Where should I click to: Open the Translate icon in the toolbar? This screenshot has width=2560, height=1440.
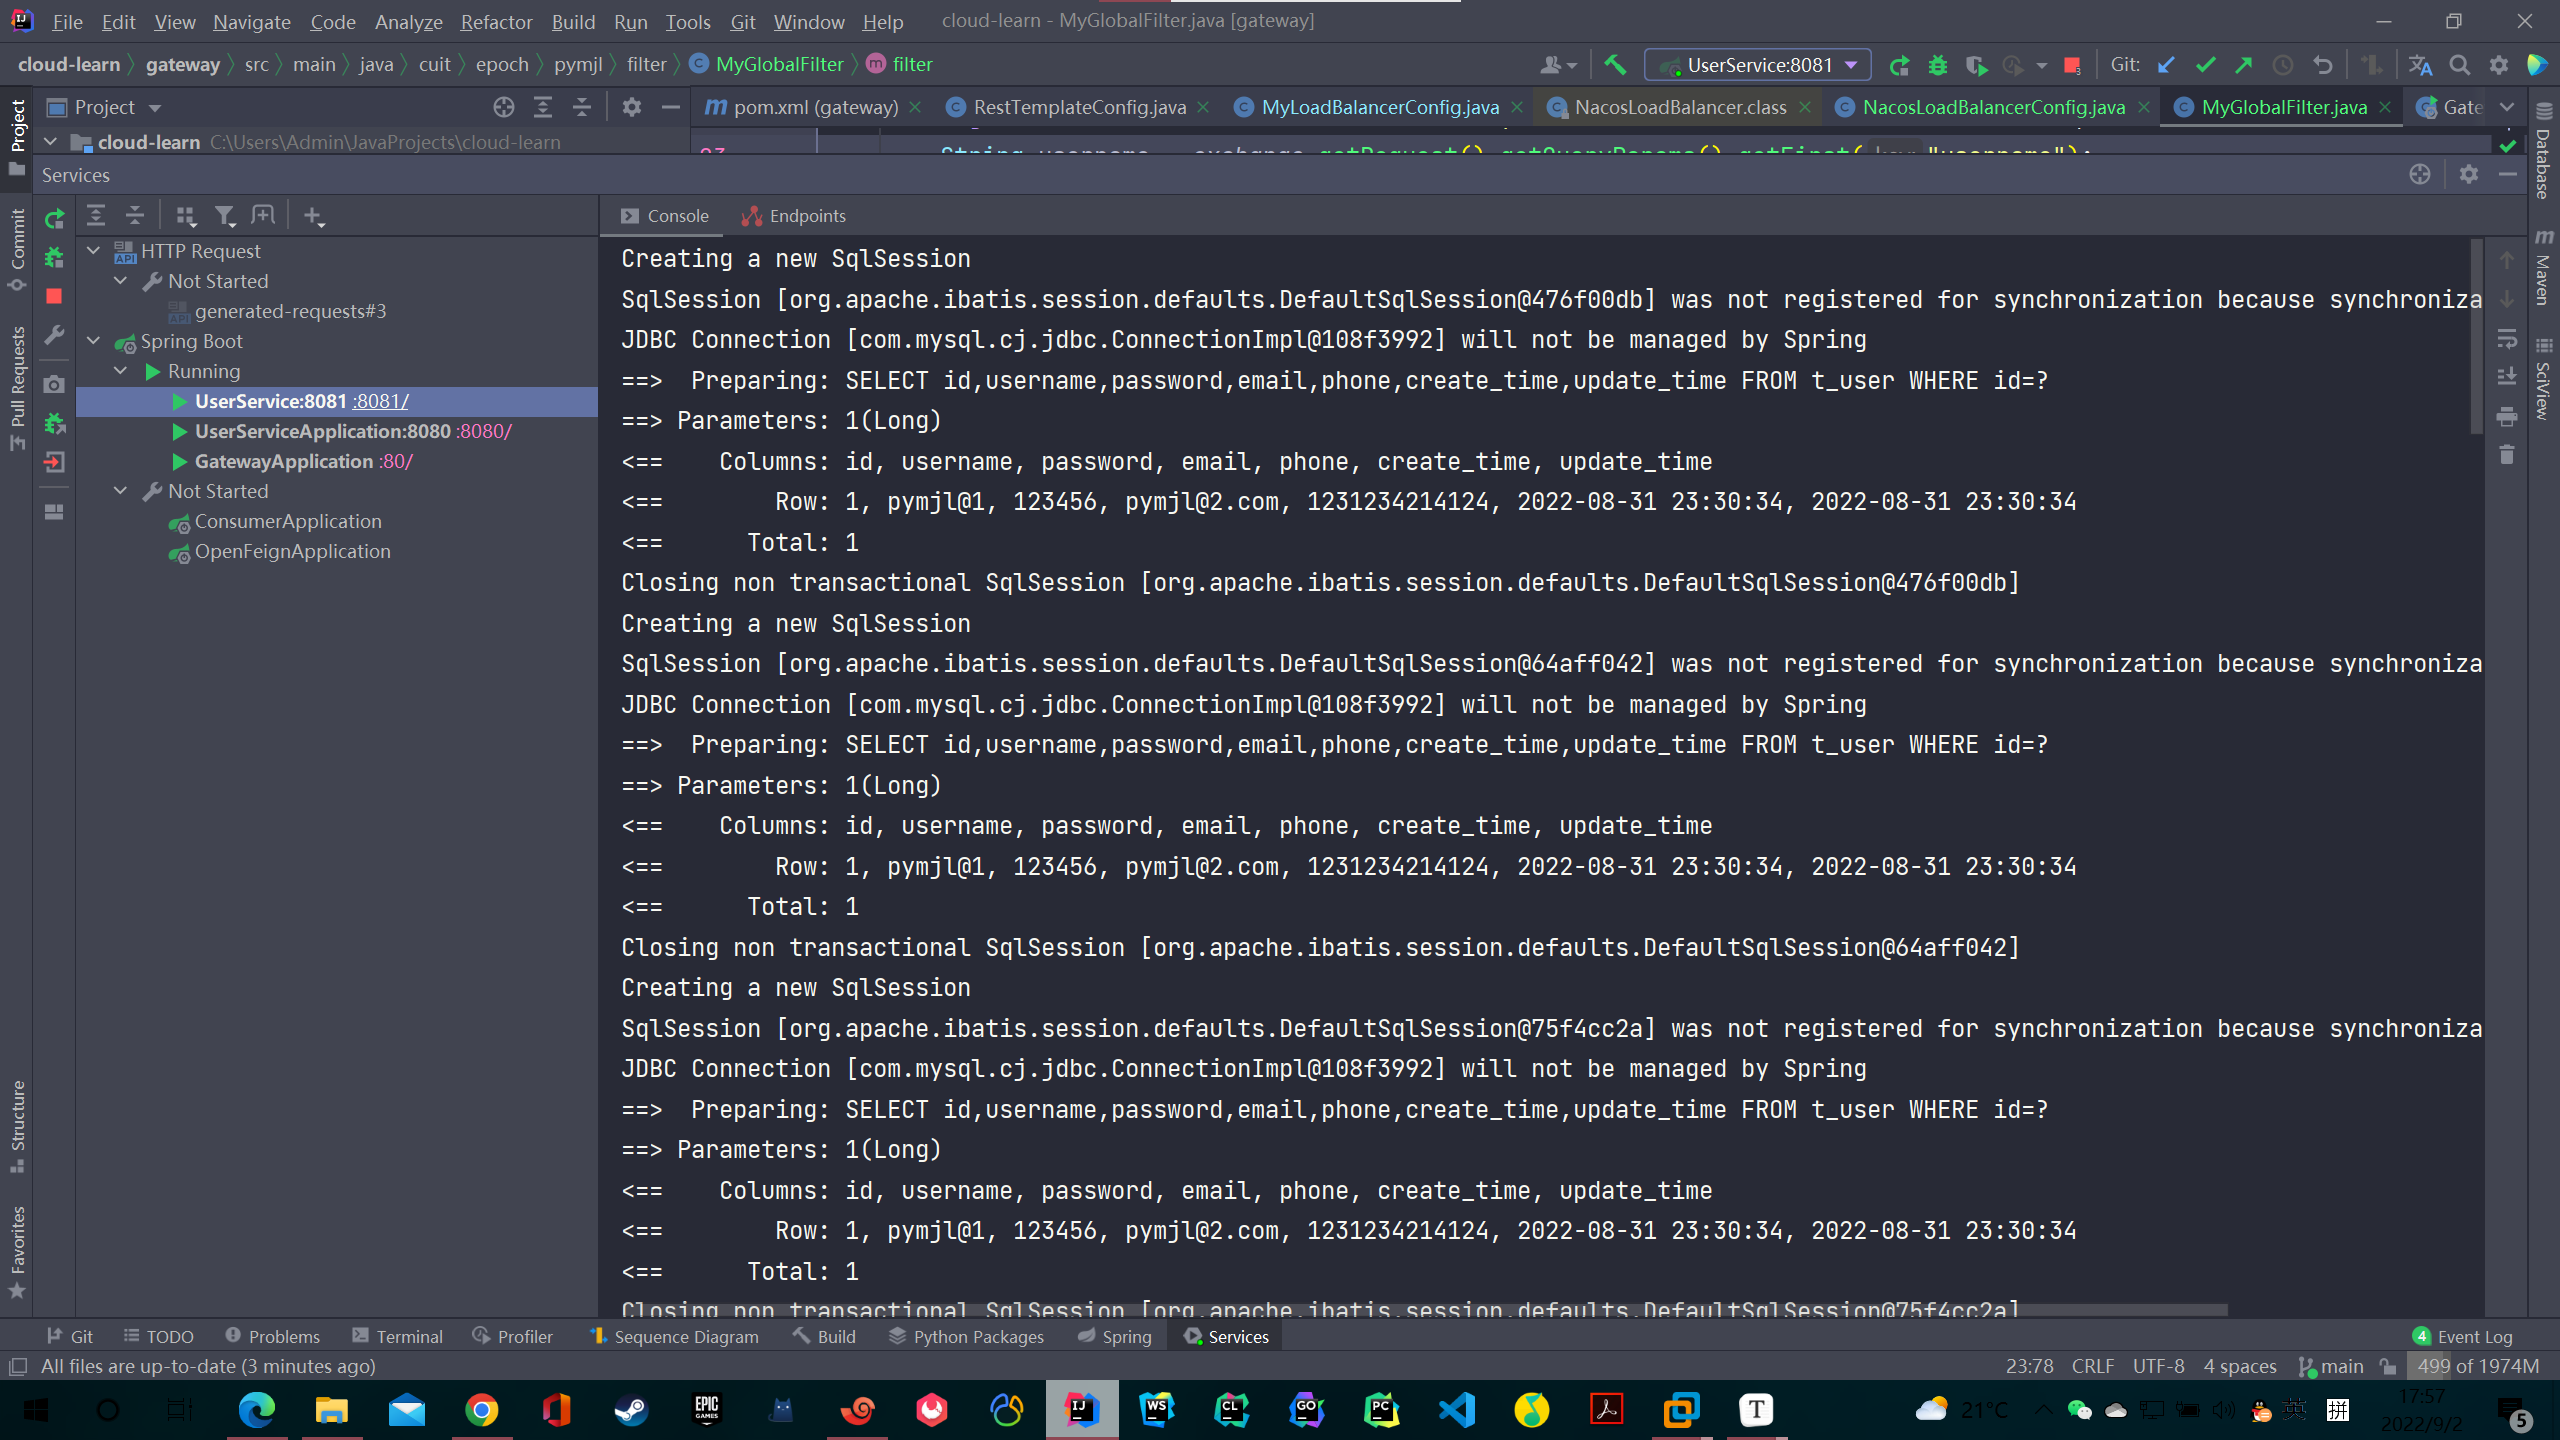tap(2420, 65)
